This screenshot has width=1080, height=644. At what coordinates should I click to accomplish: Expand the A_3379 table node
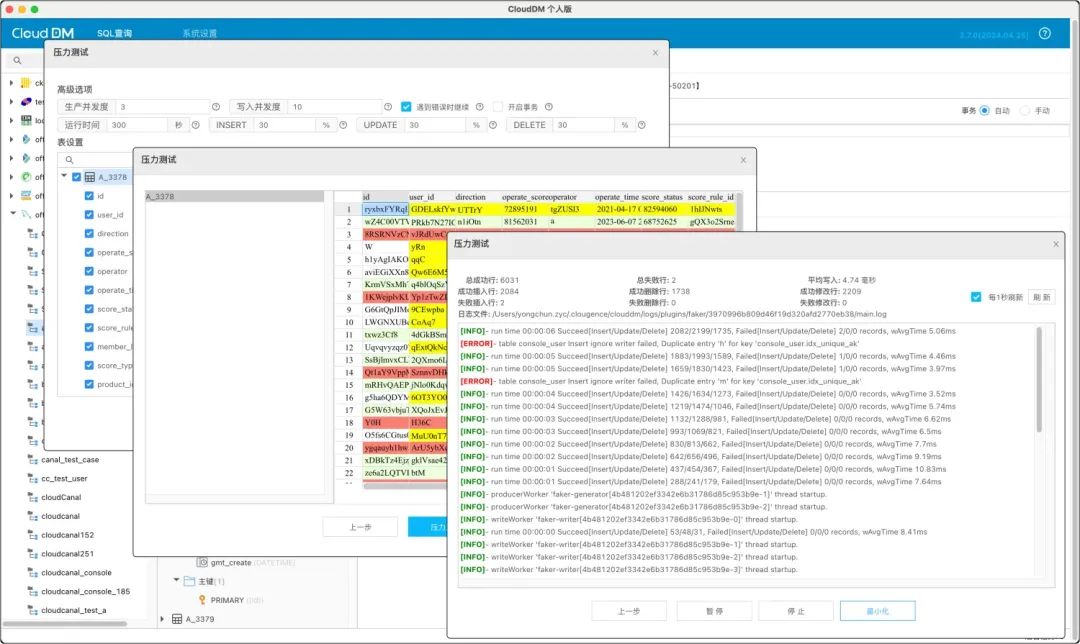click(163, 619)
